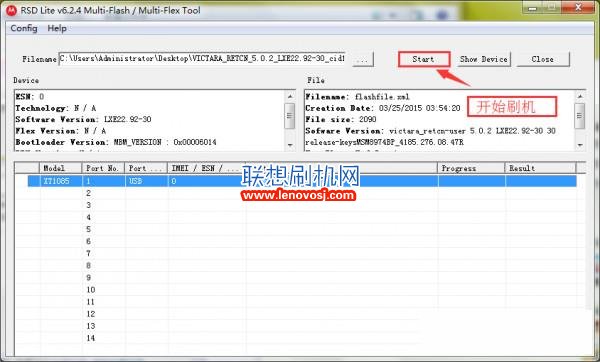Click the Device panel scrollbar thumb
Screen dimensions: 600x362
pos(290,116)
